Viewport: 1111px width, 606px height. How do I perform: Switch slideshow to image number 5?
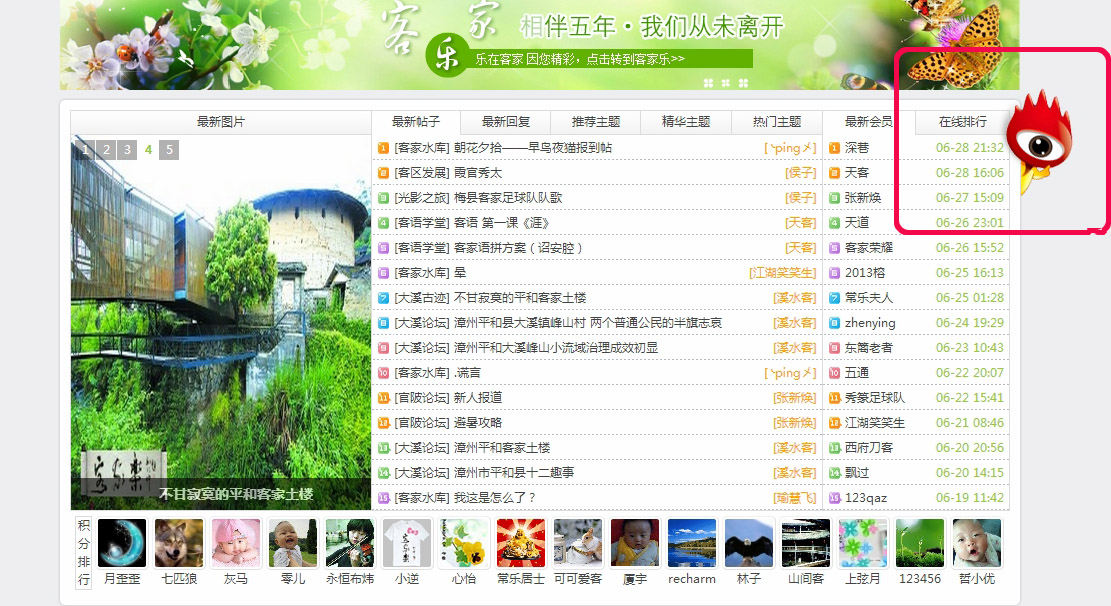[169, 150]
